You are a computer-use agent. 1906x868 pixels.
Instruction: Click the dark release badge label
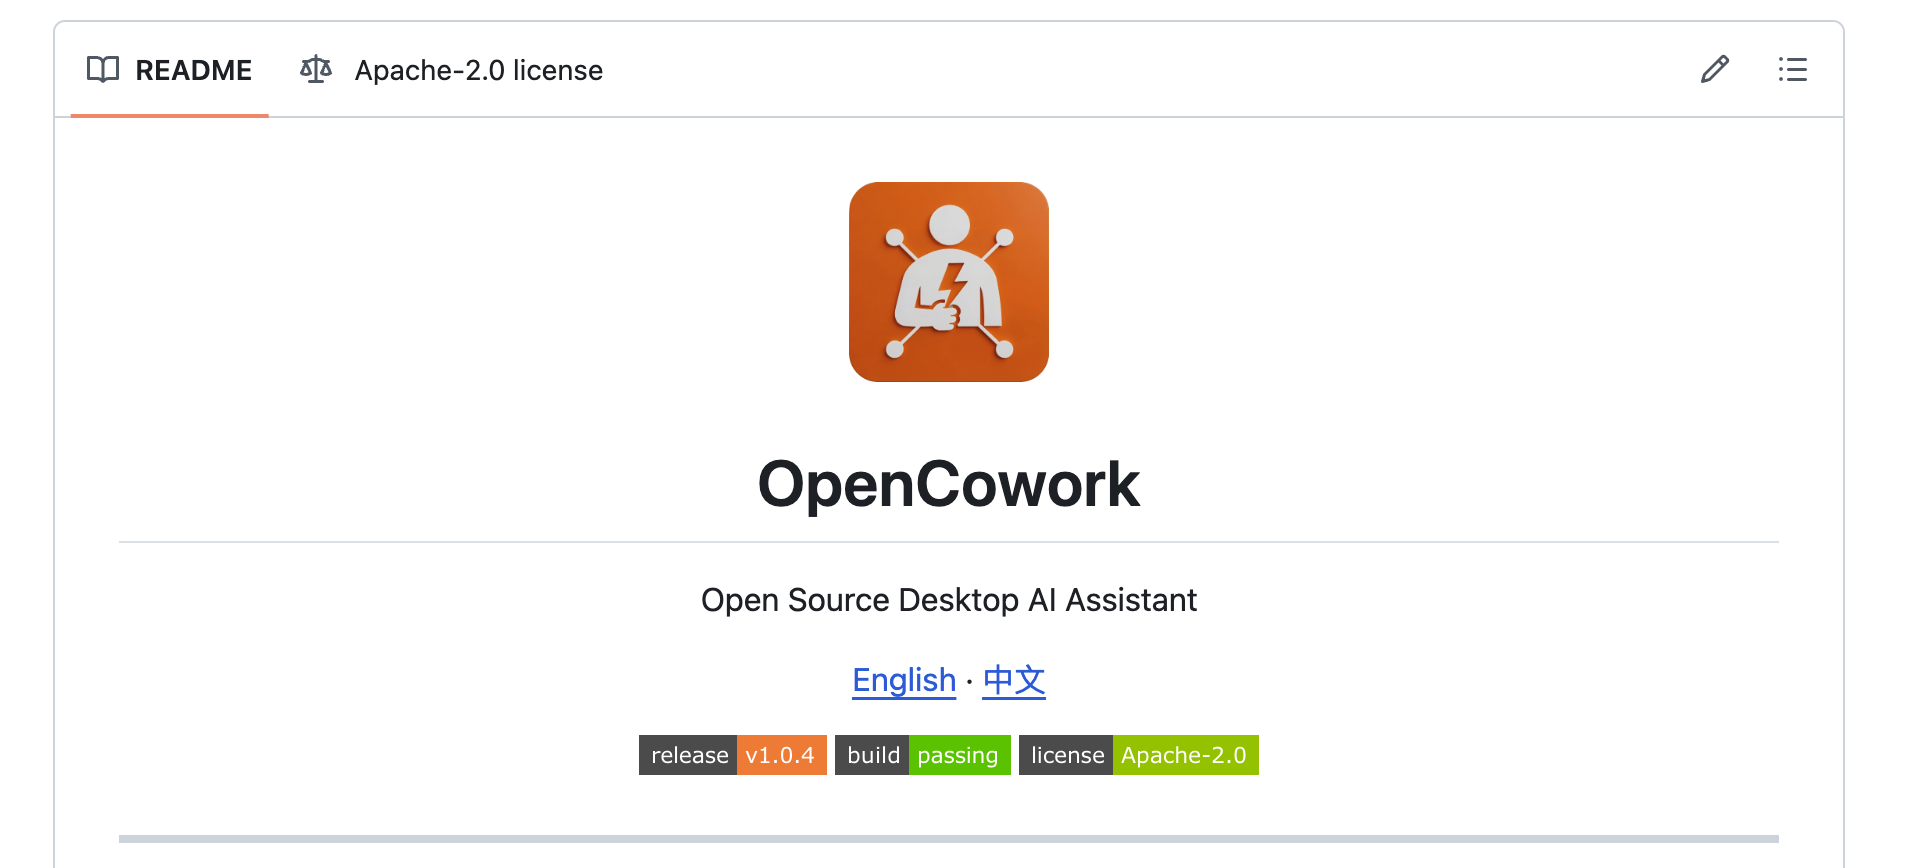pyautogui.click(x=688, y=755)
